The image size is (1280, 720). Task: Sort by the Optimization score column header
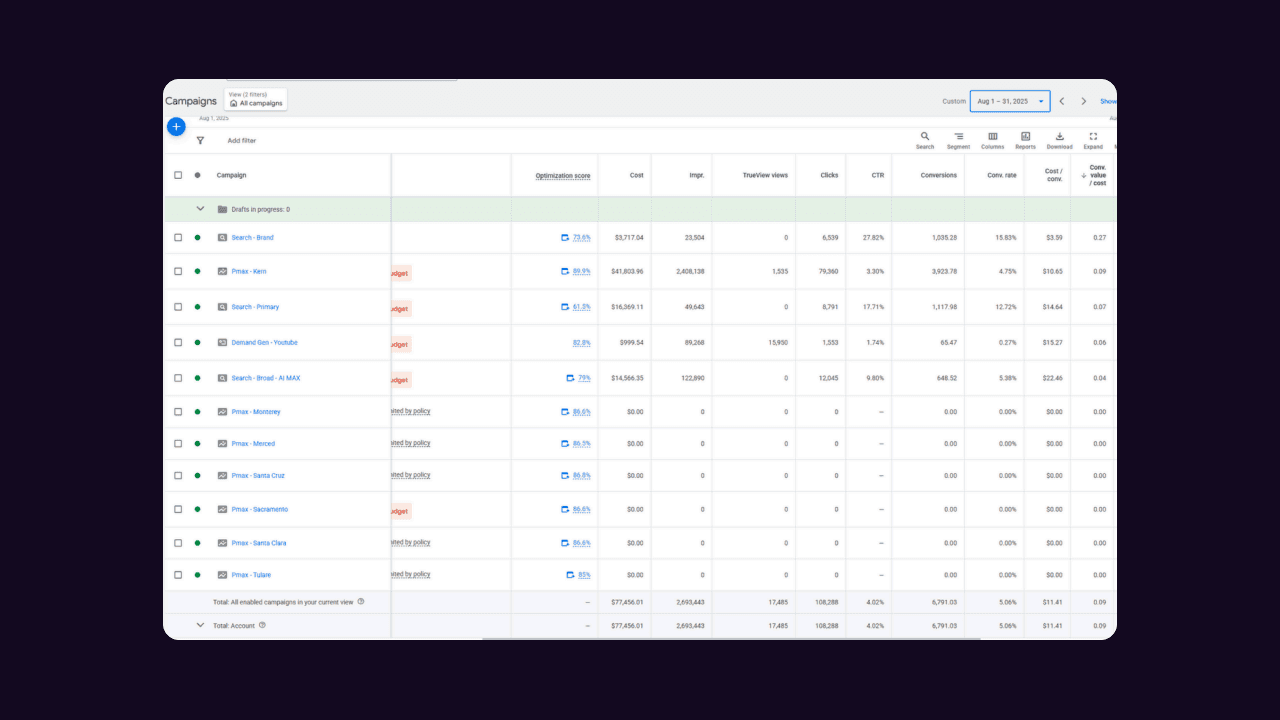(563, 176)
